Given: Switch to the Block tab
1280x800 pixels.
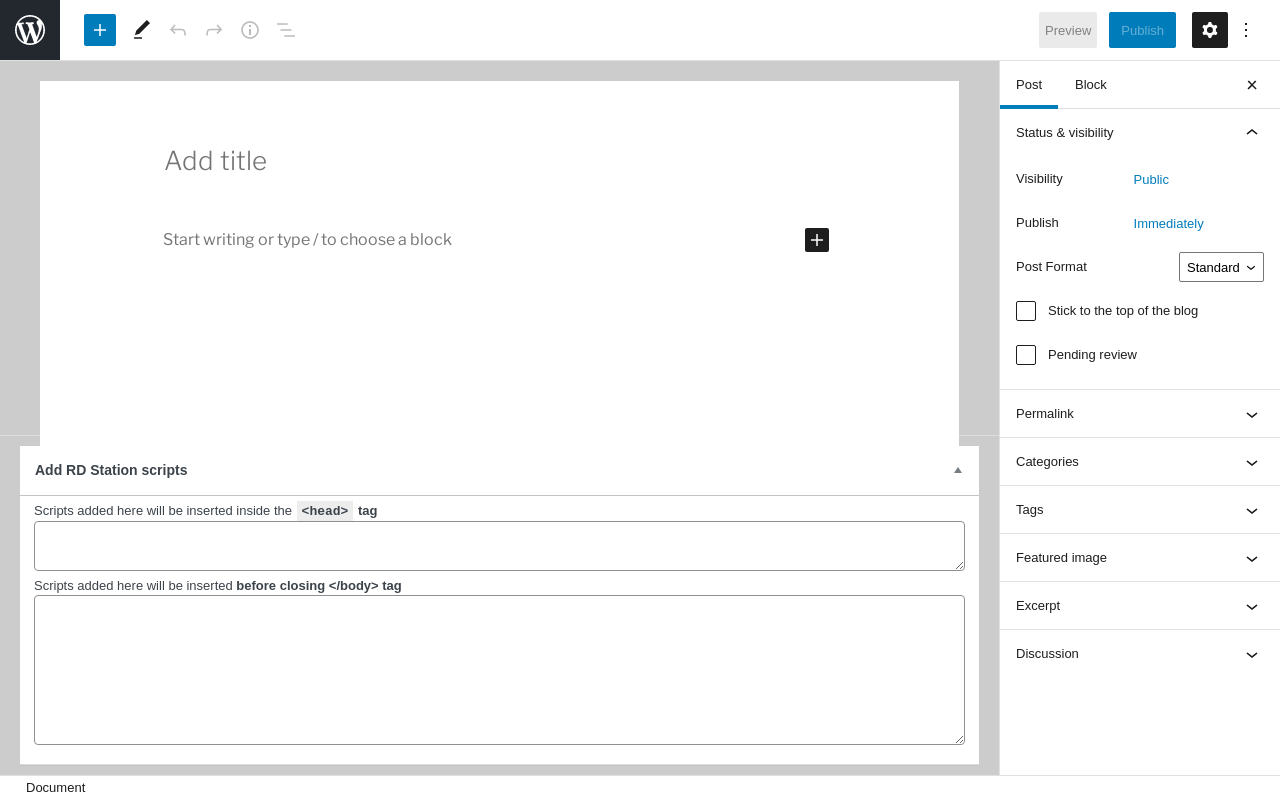Looking at the screenshot, I should [x=1091, y=85].
